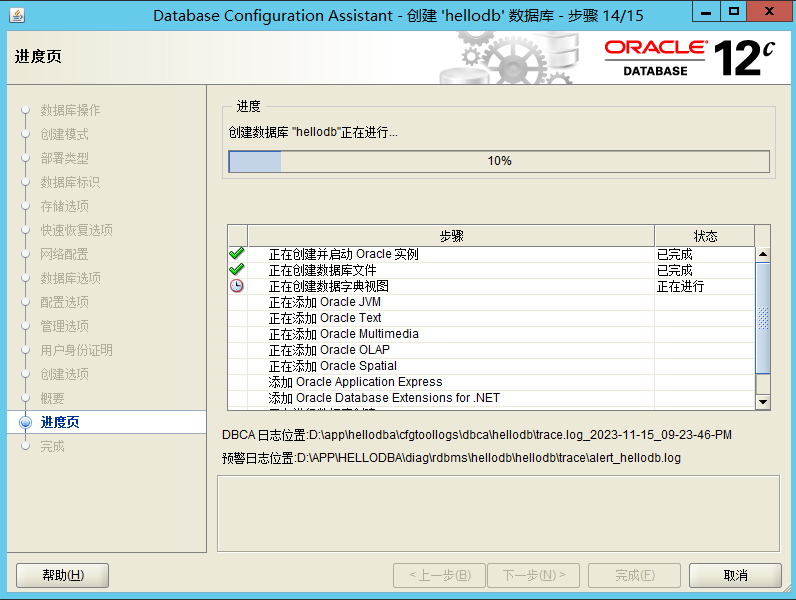This screenshot has height=600, width=796.
Task: Select 部署类型 in the wizard sidebar
Action: tap(64, 158)
